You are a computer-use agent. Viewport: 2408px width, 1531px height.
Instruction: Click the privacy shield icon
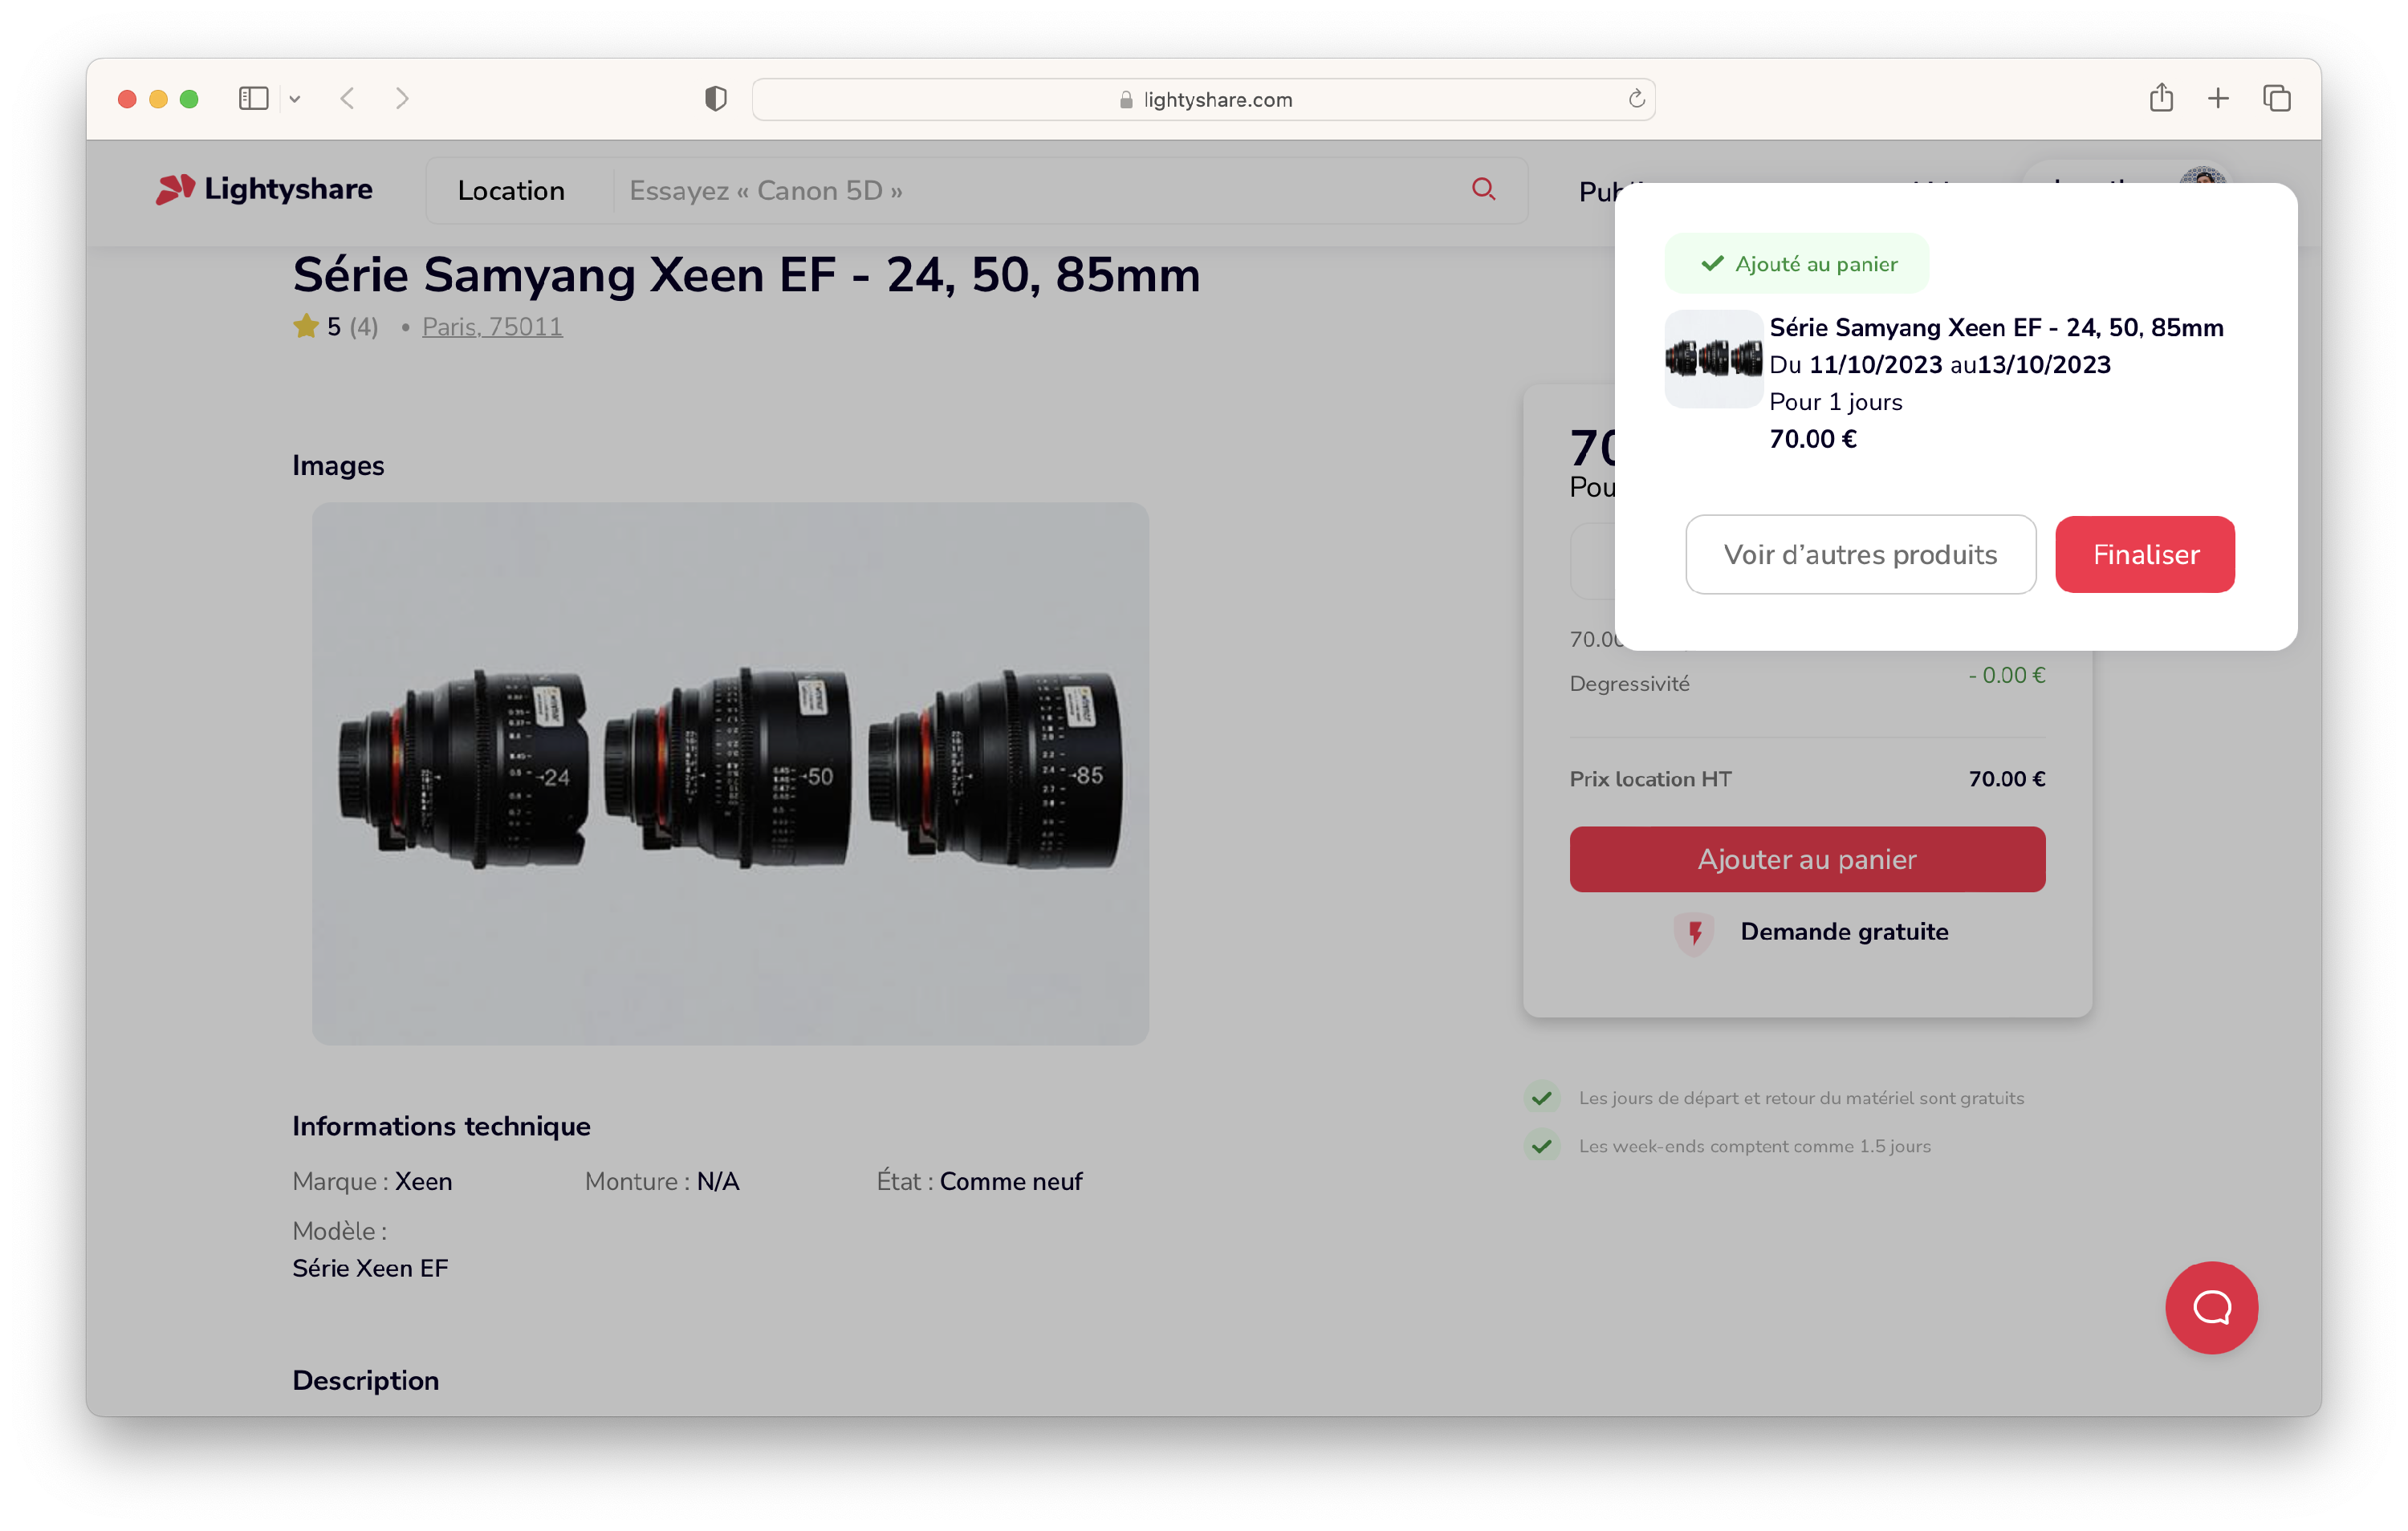715,98
